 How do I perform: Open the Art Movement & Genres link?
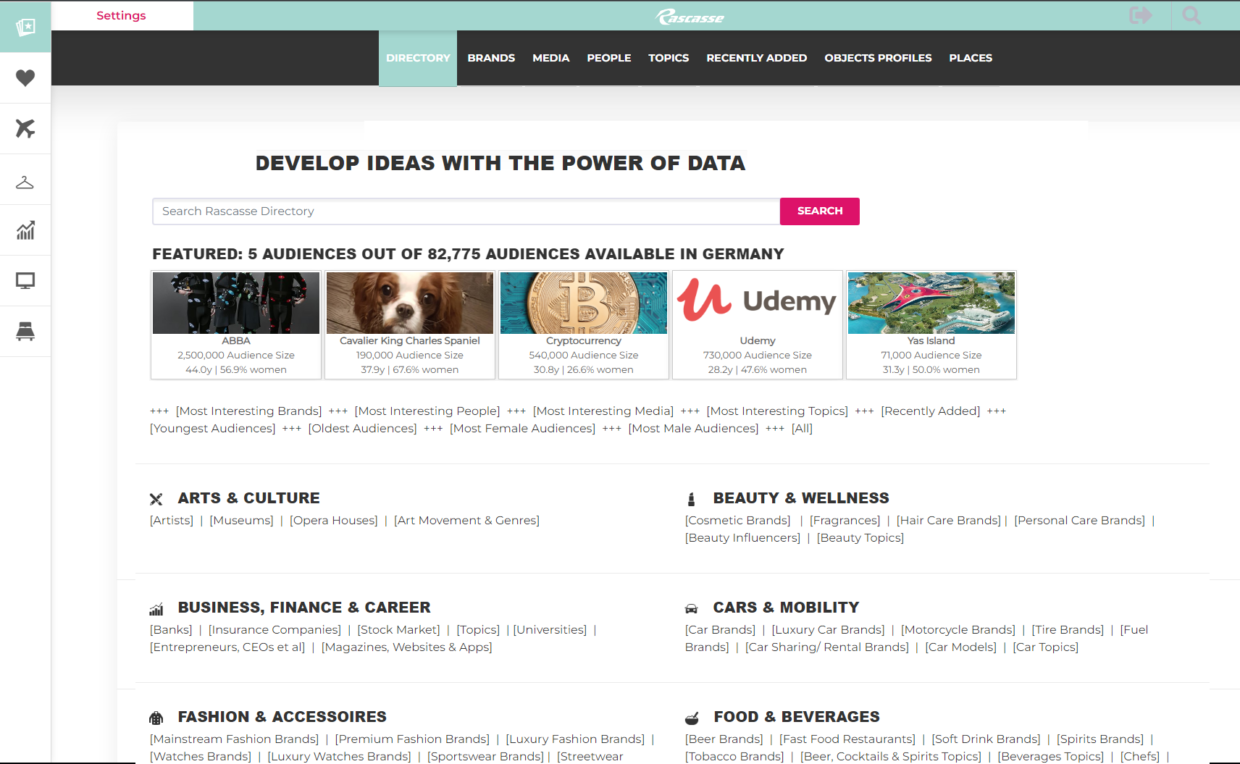tap(467, 520)
